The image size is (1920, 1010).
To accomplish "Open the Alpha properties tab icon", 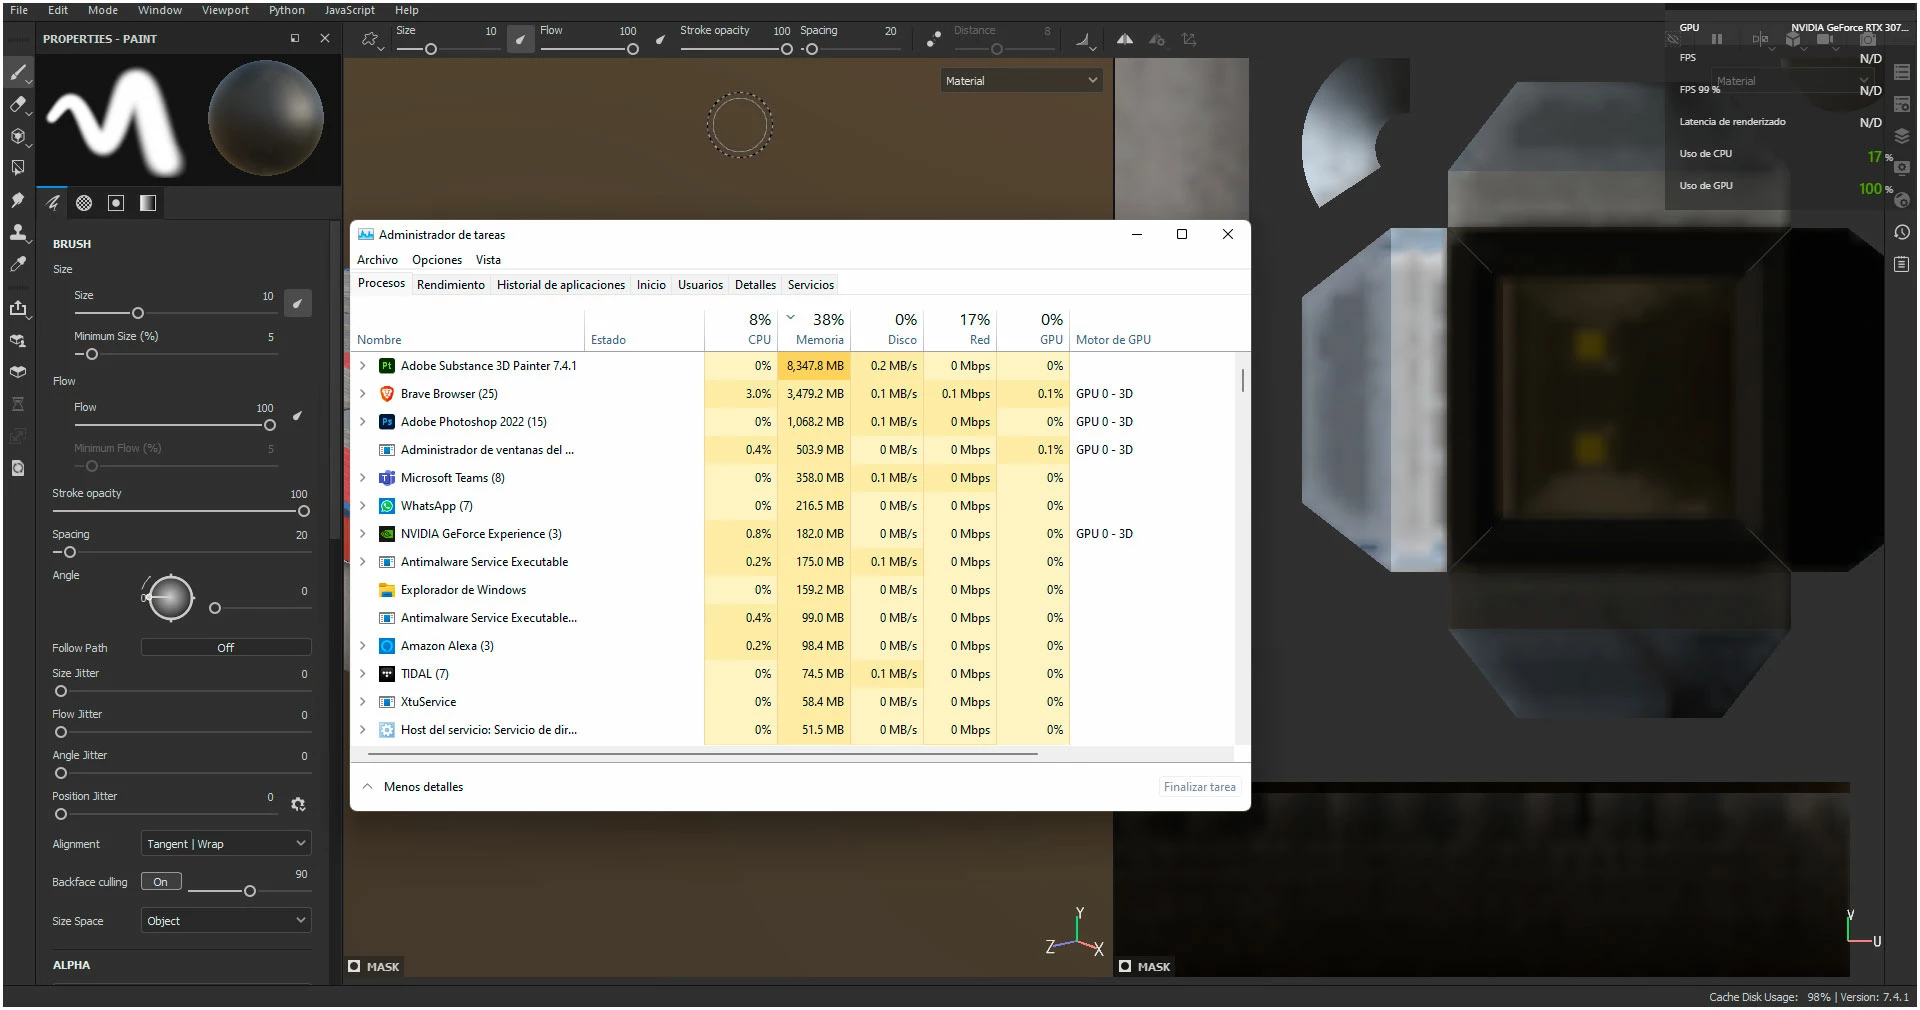I will pyautogui.click(x=84, y=203).
